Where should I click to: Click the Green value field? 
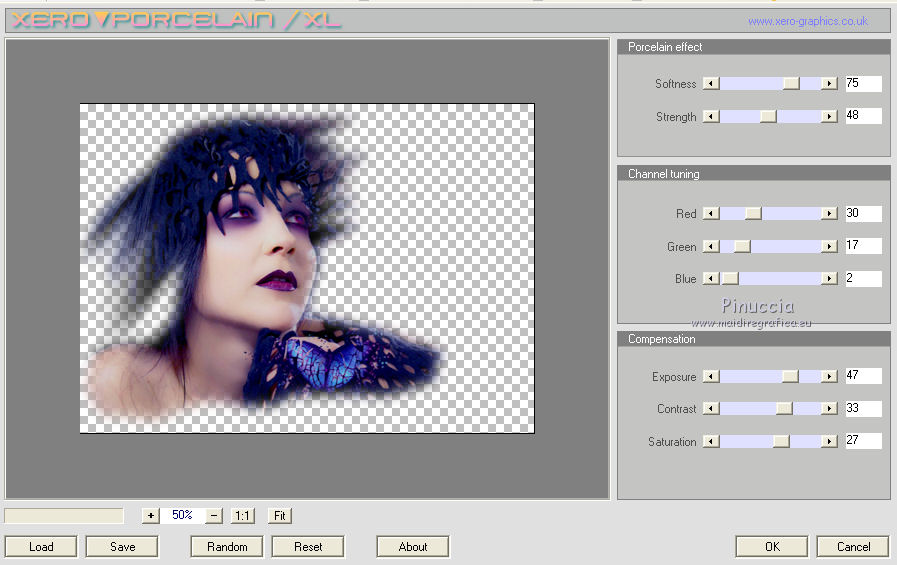click(x=863, y=246)
